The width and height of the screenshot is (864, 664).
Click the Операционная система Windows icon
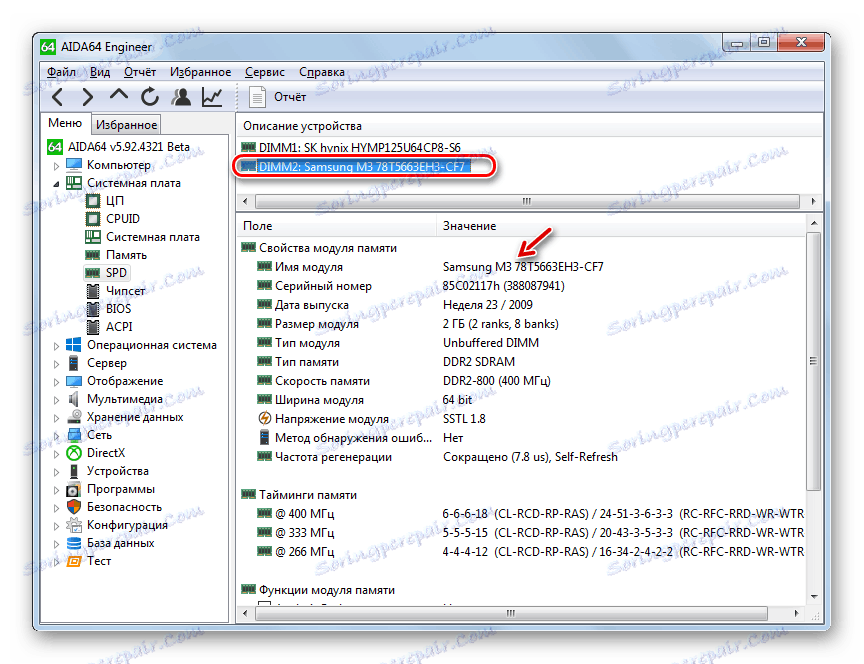(74, 345)
